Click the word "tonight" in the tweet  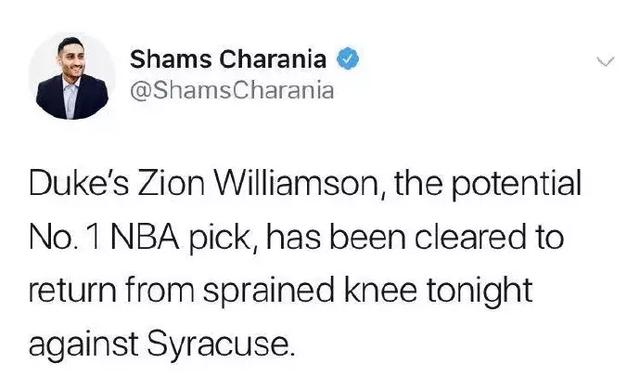479,292
